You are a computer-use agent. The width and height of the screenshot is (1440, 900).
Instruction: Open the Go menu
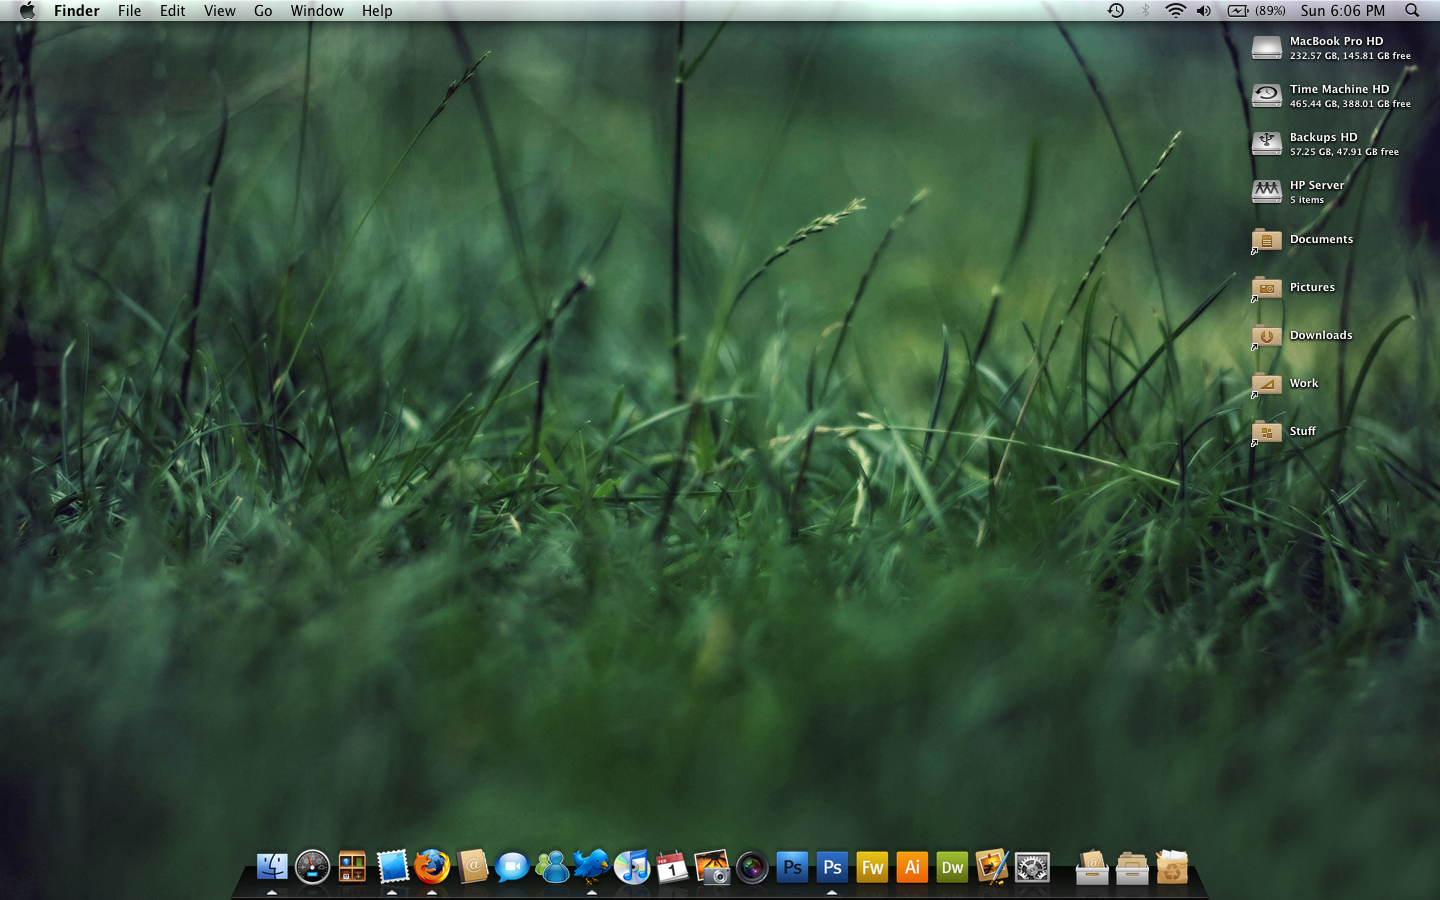[263, 11]
